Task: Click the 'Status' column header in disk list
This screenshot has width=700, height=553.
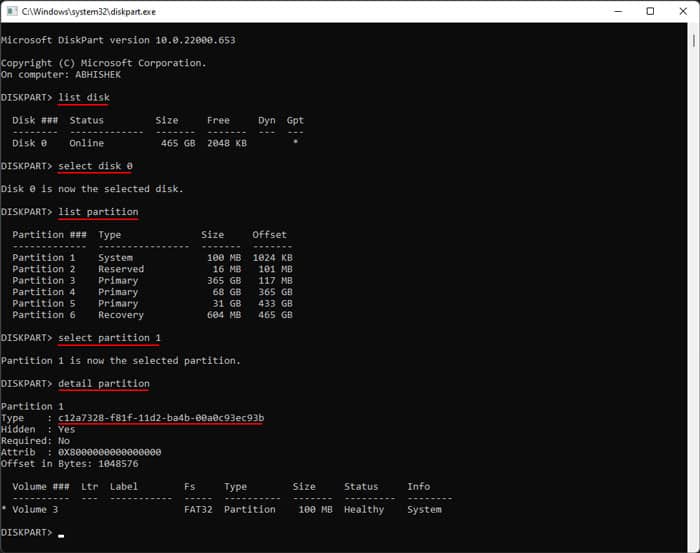Action: click(87, 120)
